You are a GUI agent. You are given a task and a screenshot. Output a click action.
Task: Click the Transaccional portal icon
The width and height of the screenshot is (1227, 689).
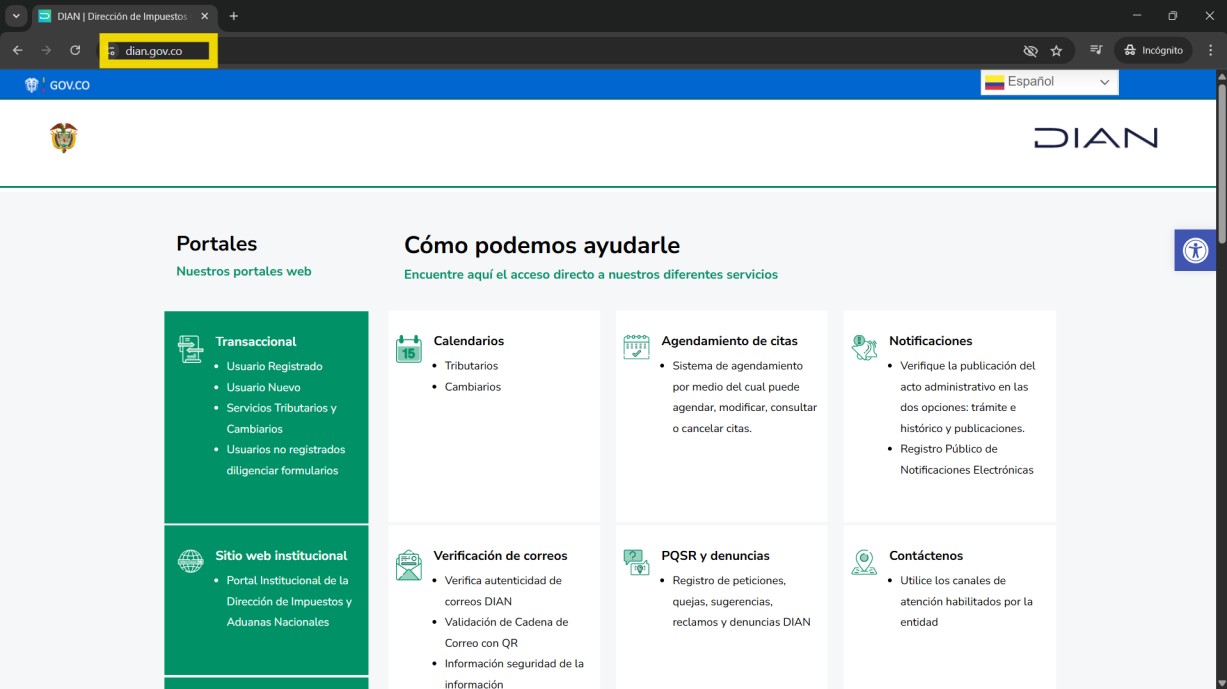click(190, 349)
